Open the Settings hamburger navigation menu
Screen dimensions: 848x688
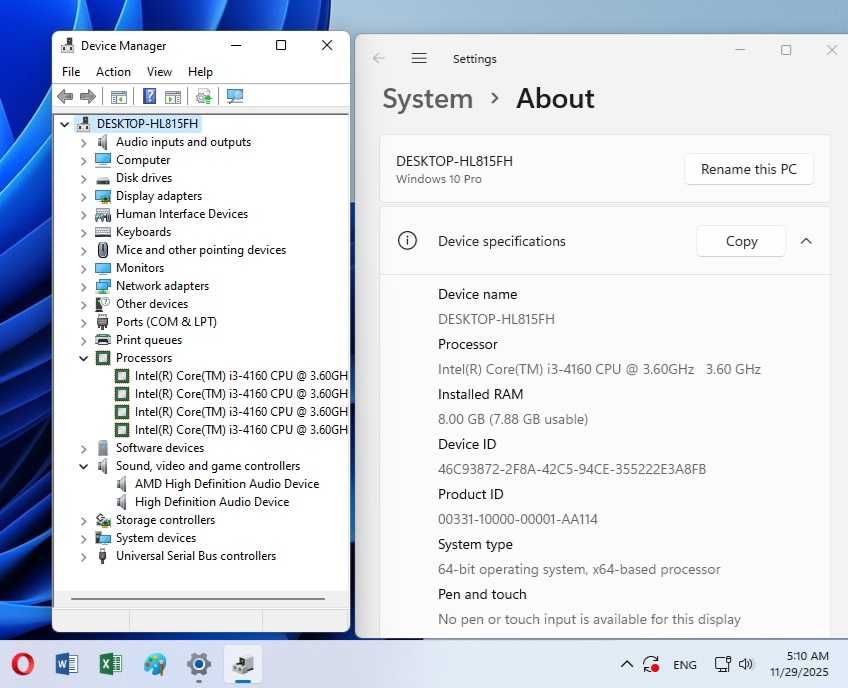point(419,59)
